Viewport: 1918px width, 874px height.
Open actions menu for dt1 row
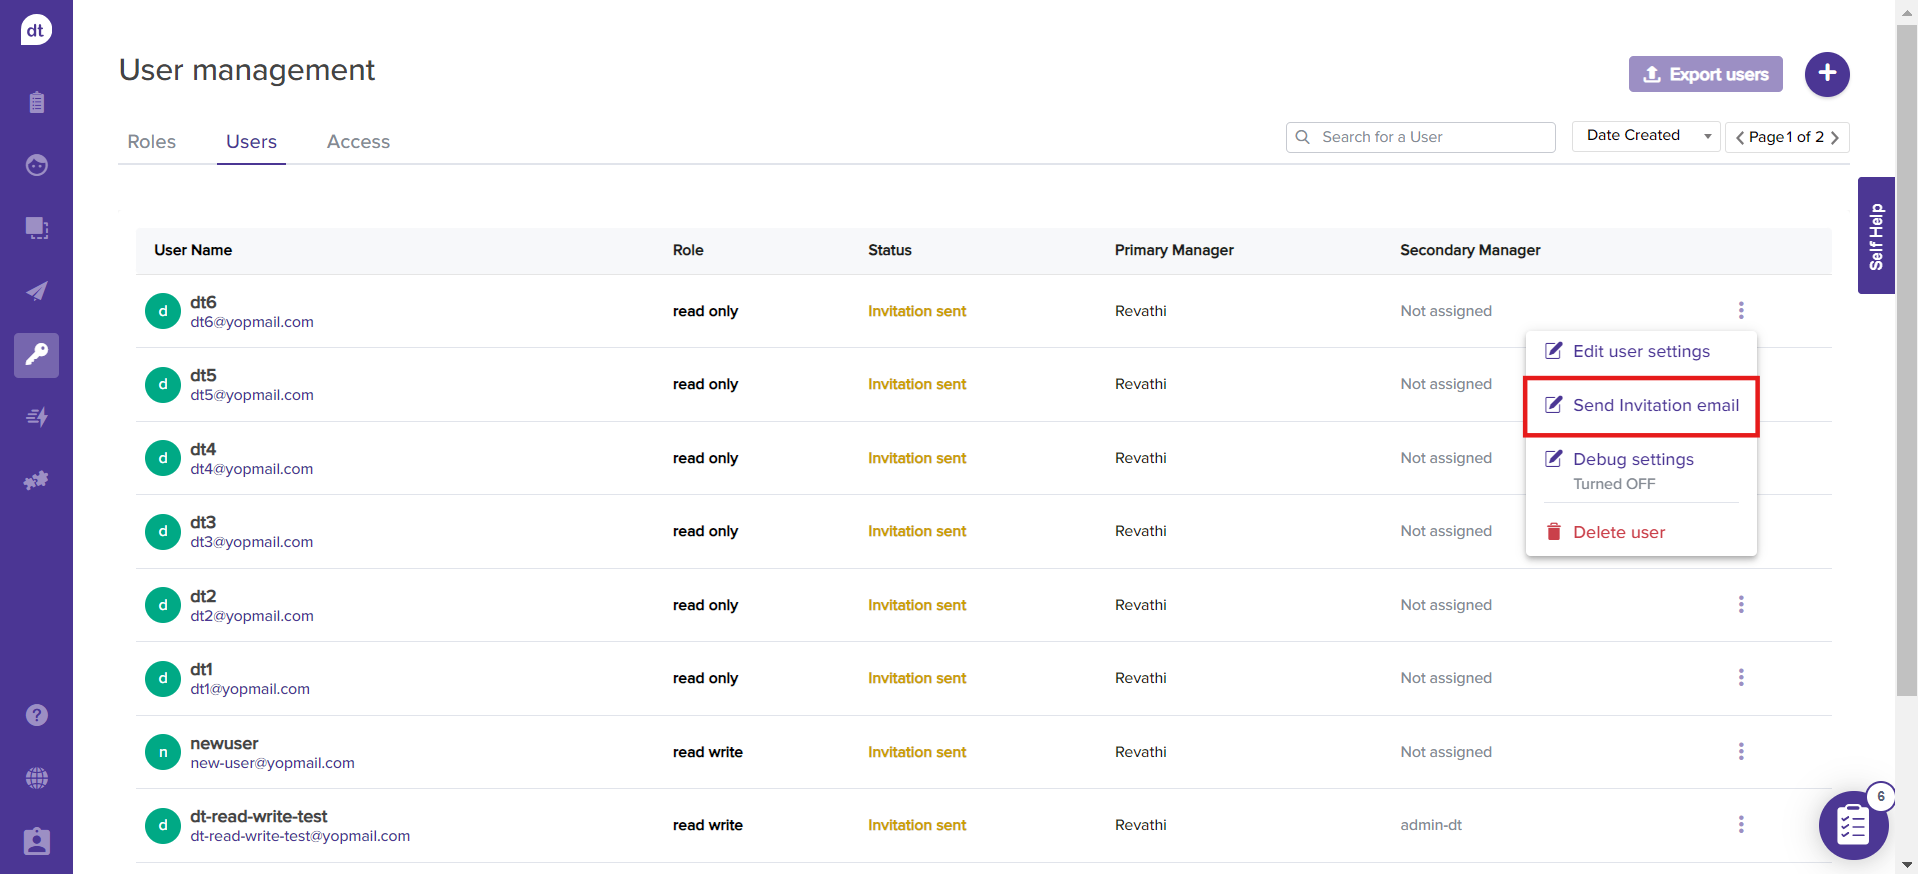pyautogui.click(x=1740, y=678)
